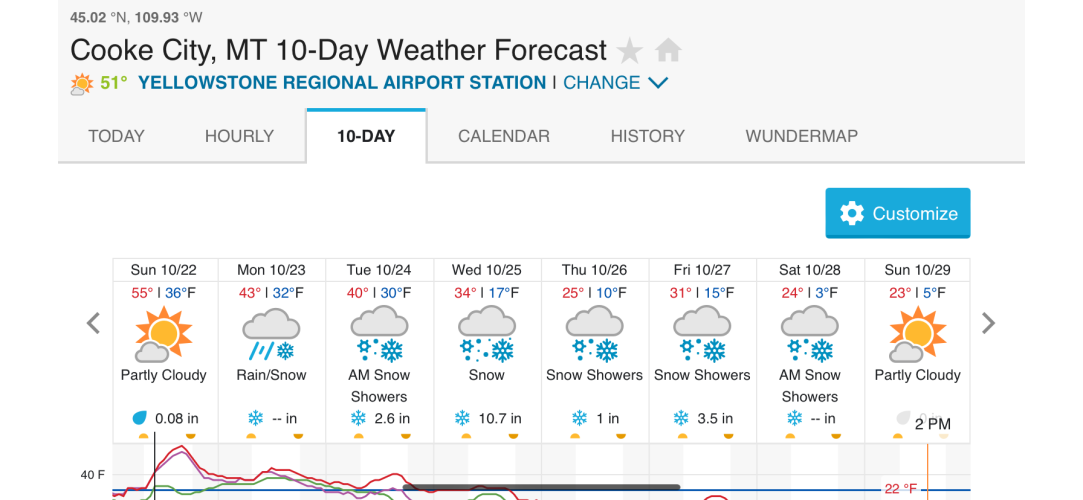
Task: Click the Customize button
Action: click(x=898, y=213)
